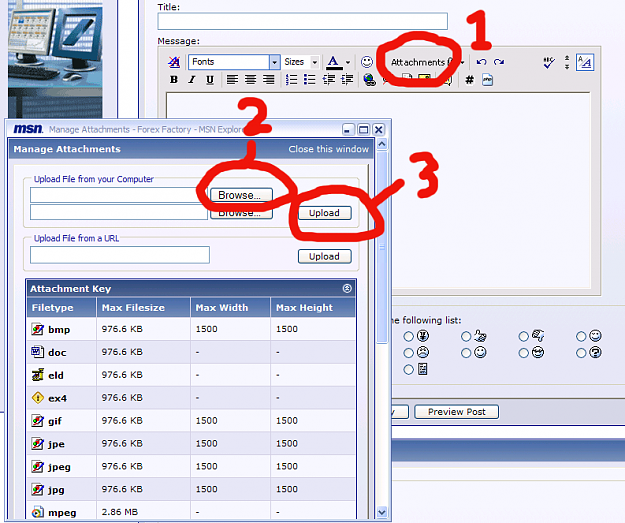Wrap selection in CODE tags (# icon)
The width and height of the screenshot is (625, 523).
[x=470, y=80]
